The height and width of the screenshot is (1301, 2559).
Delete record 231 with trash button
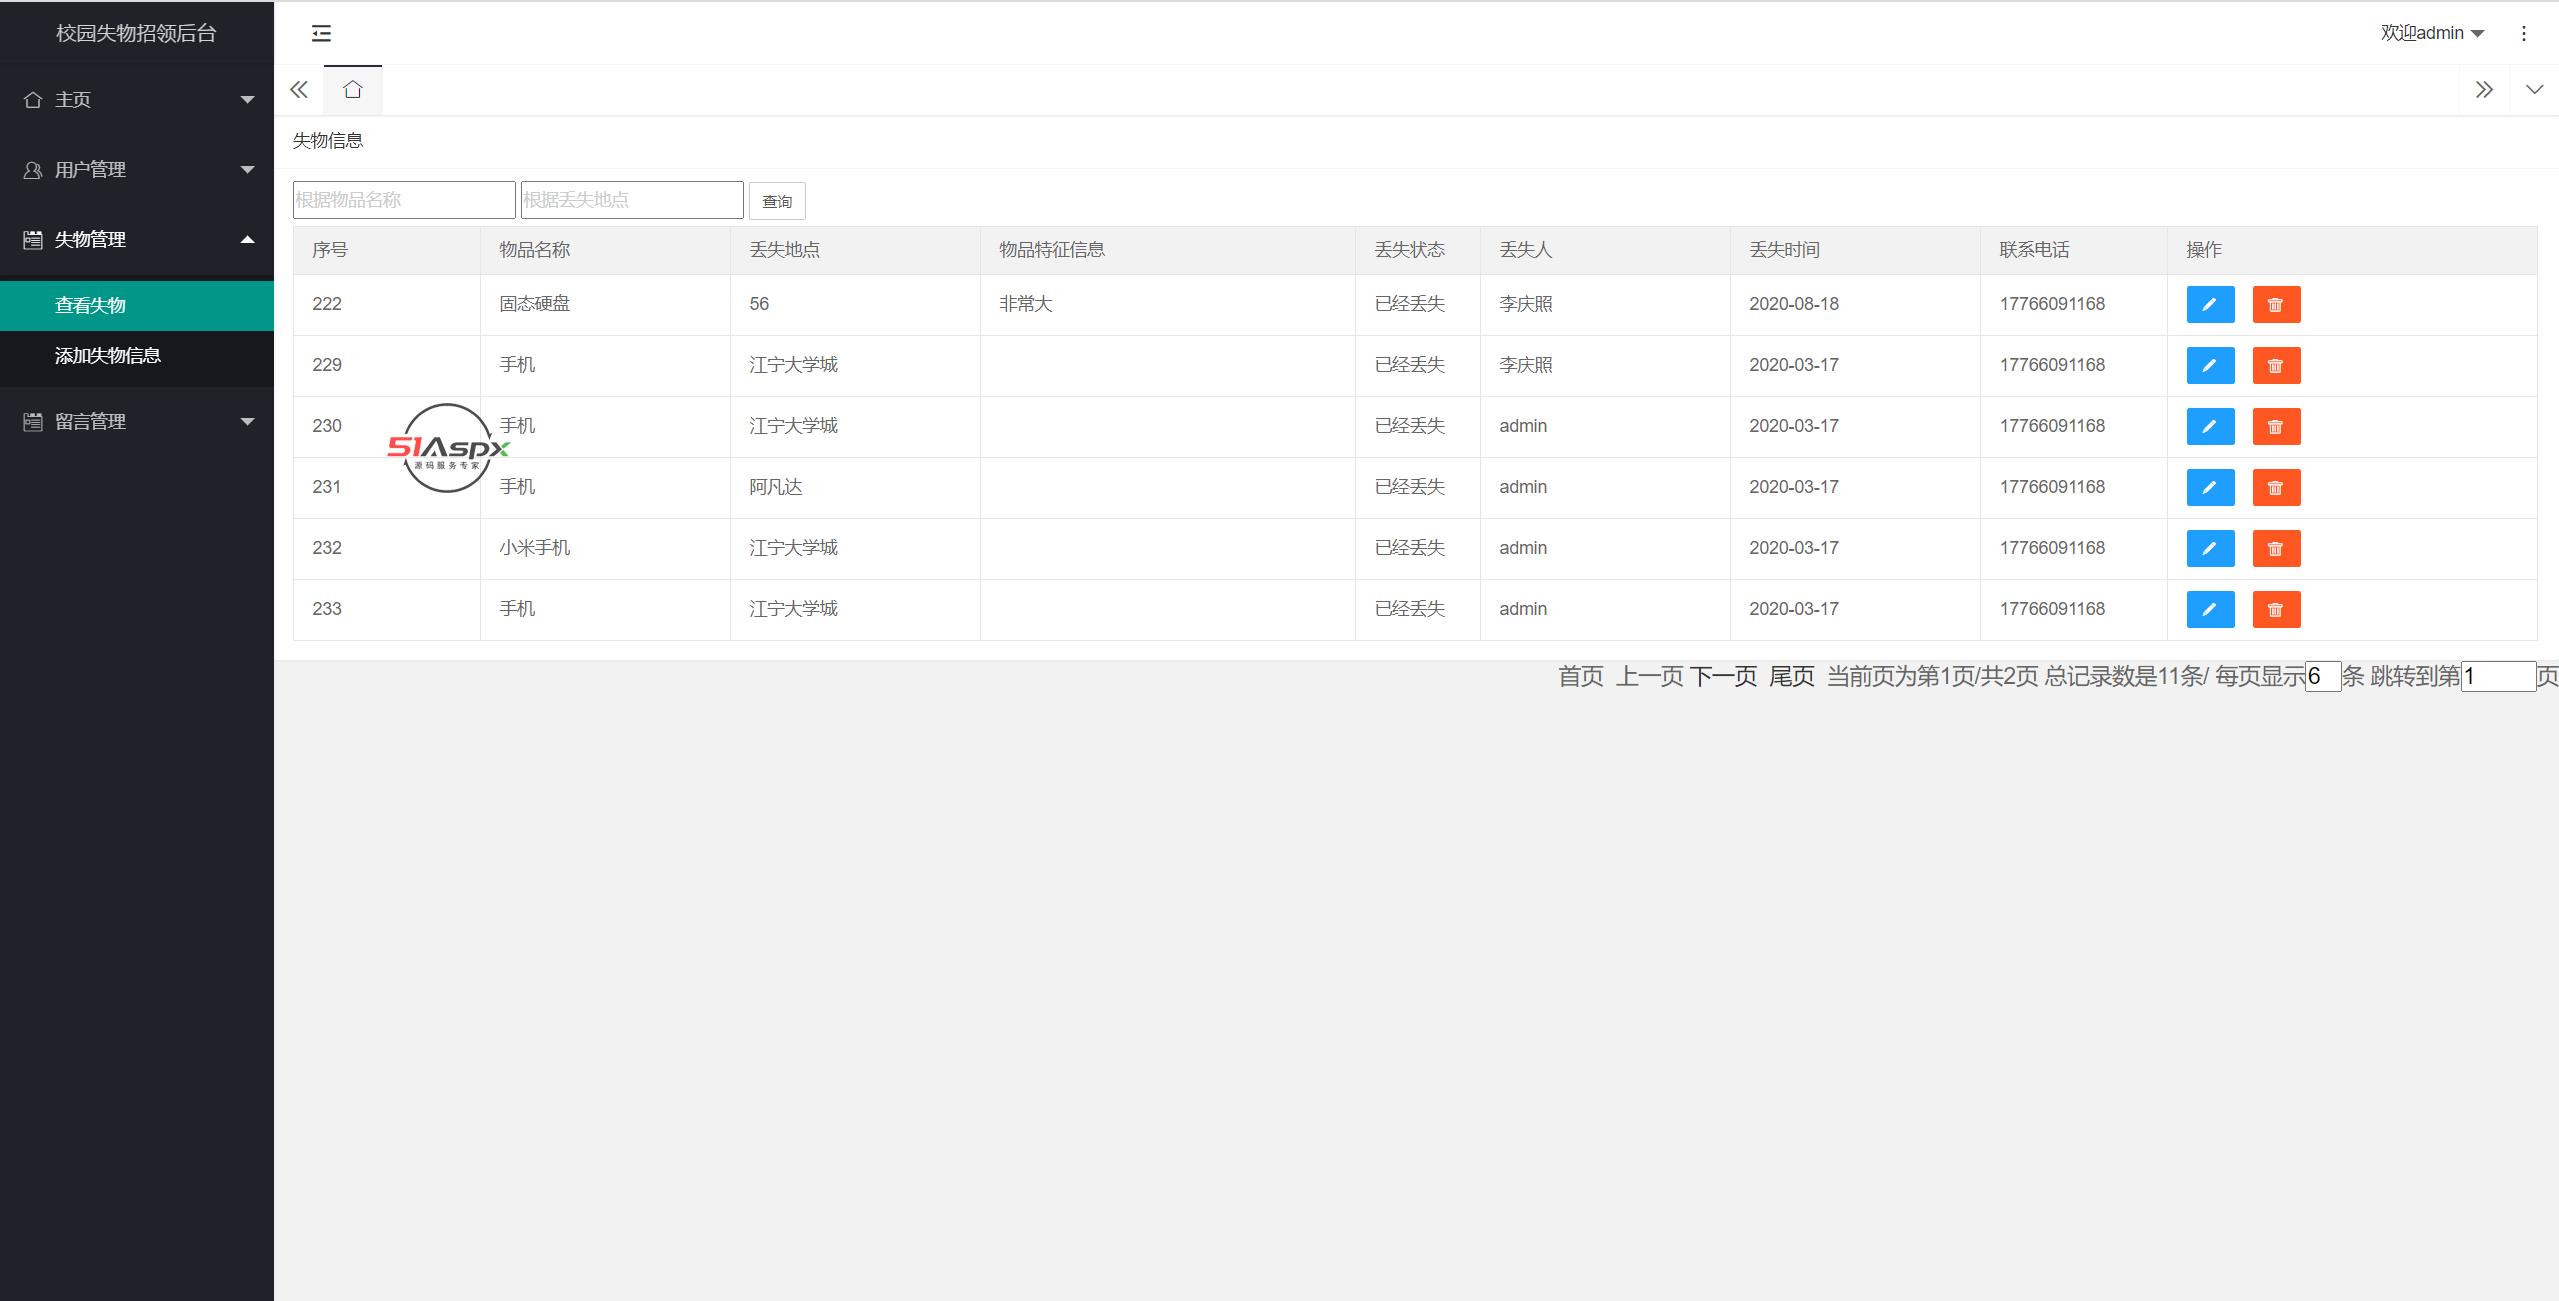pos(2276,487)
